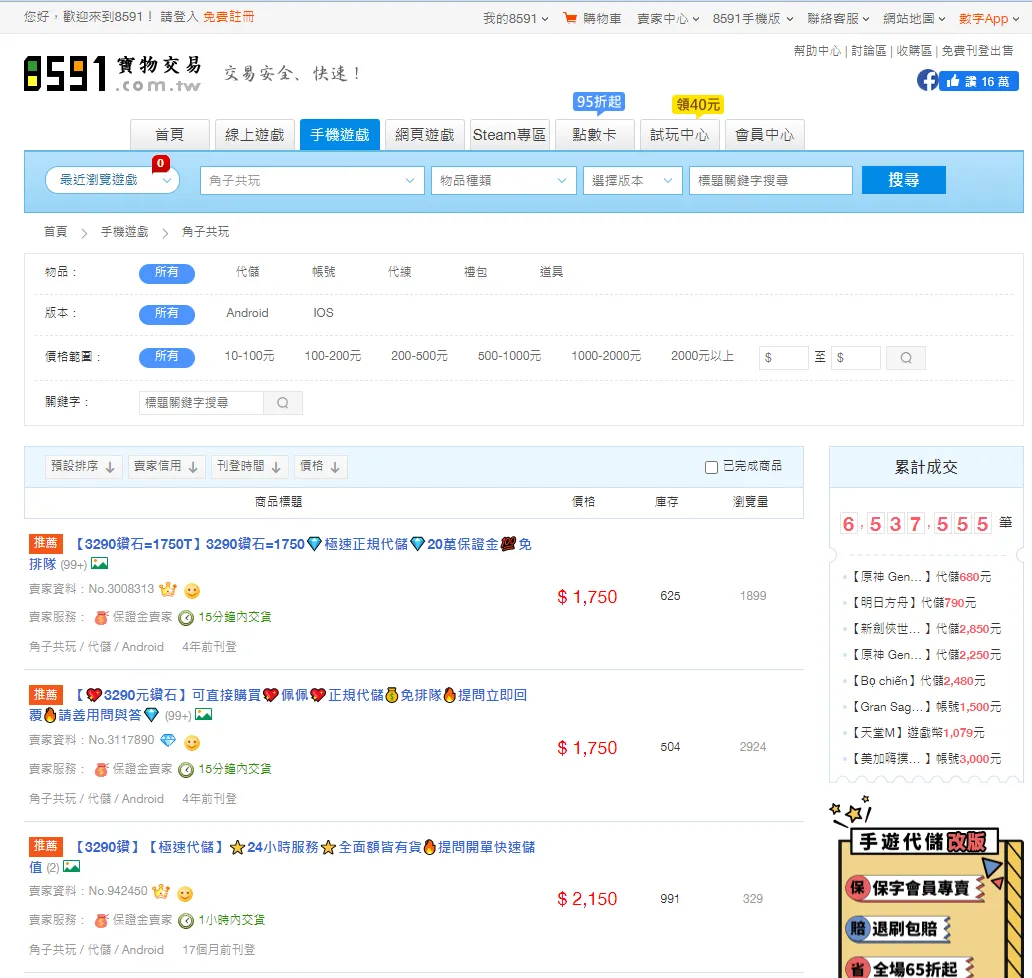Select 帳號 item type filter

pyautogui.click(x=323, y=272)
